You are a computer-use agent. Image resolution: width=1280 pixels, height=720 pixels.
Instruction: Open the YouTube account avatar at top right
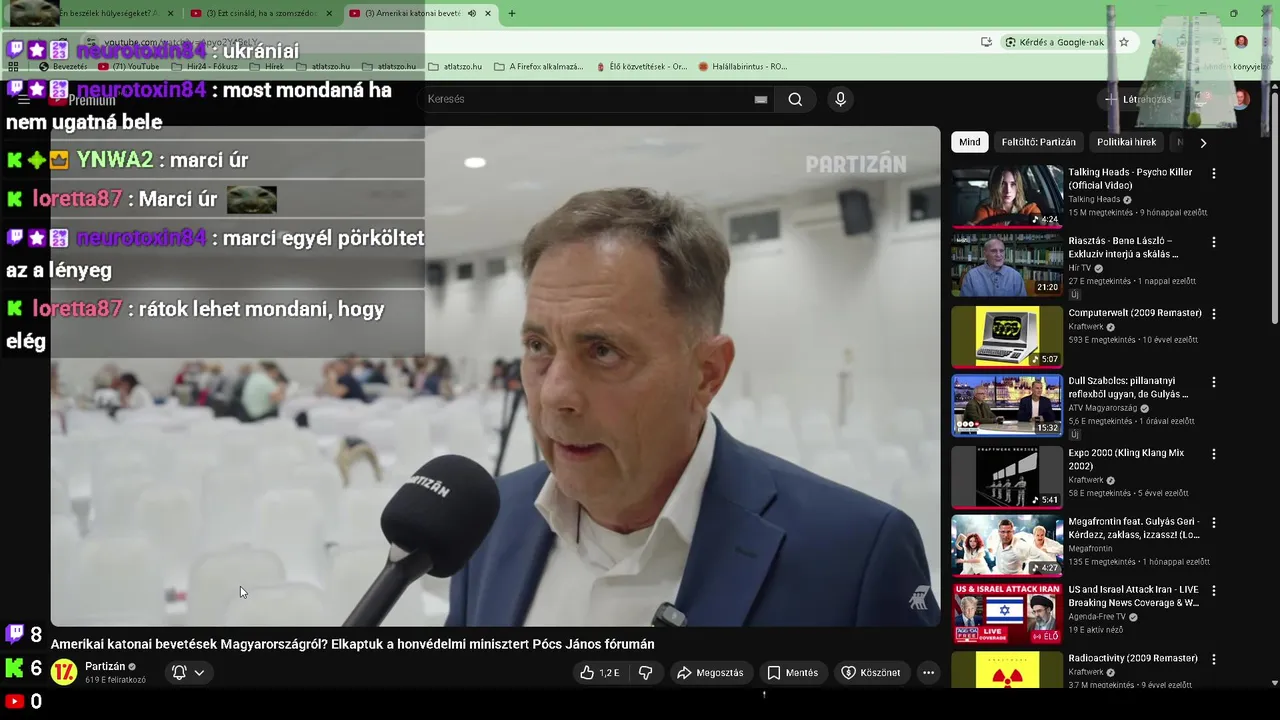click(1241, 99)
